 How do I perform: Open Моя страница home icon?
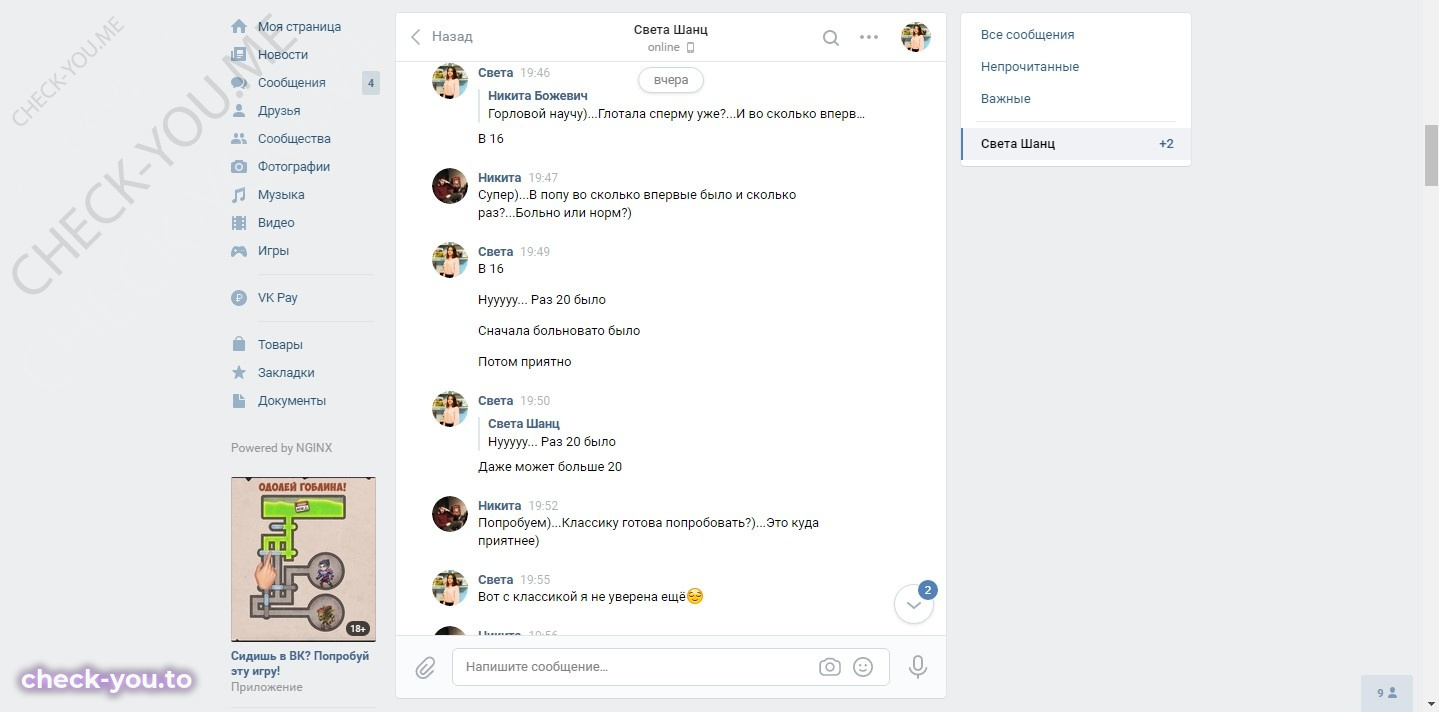tap(239, 27)
